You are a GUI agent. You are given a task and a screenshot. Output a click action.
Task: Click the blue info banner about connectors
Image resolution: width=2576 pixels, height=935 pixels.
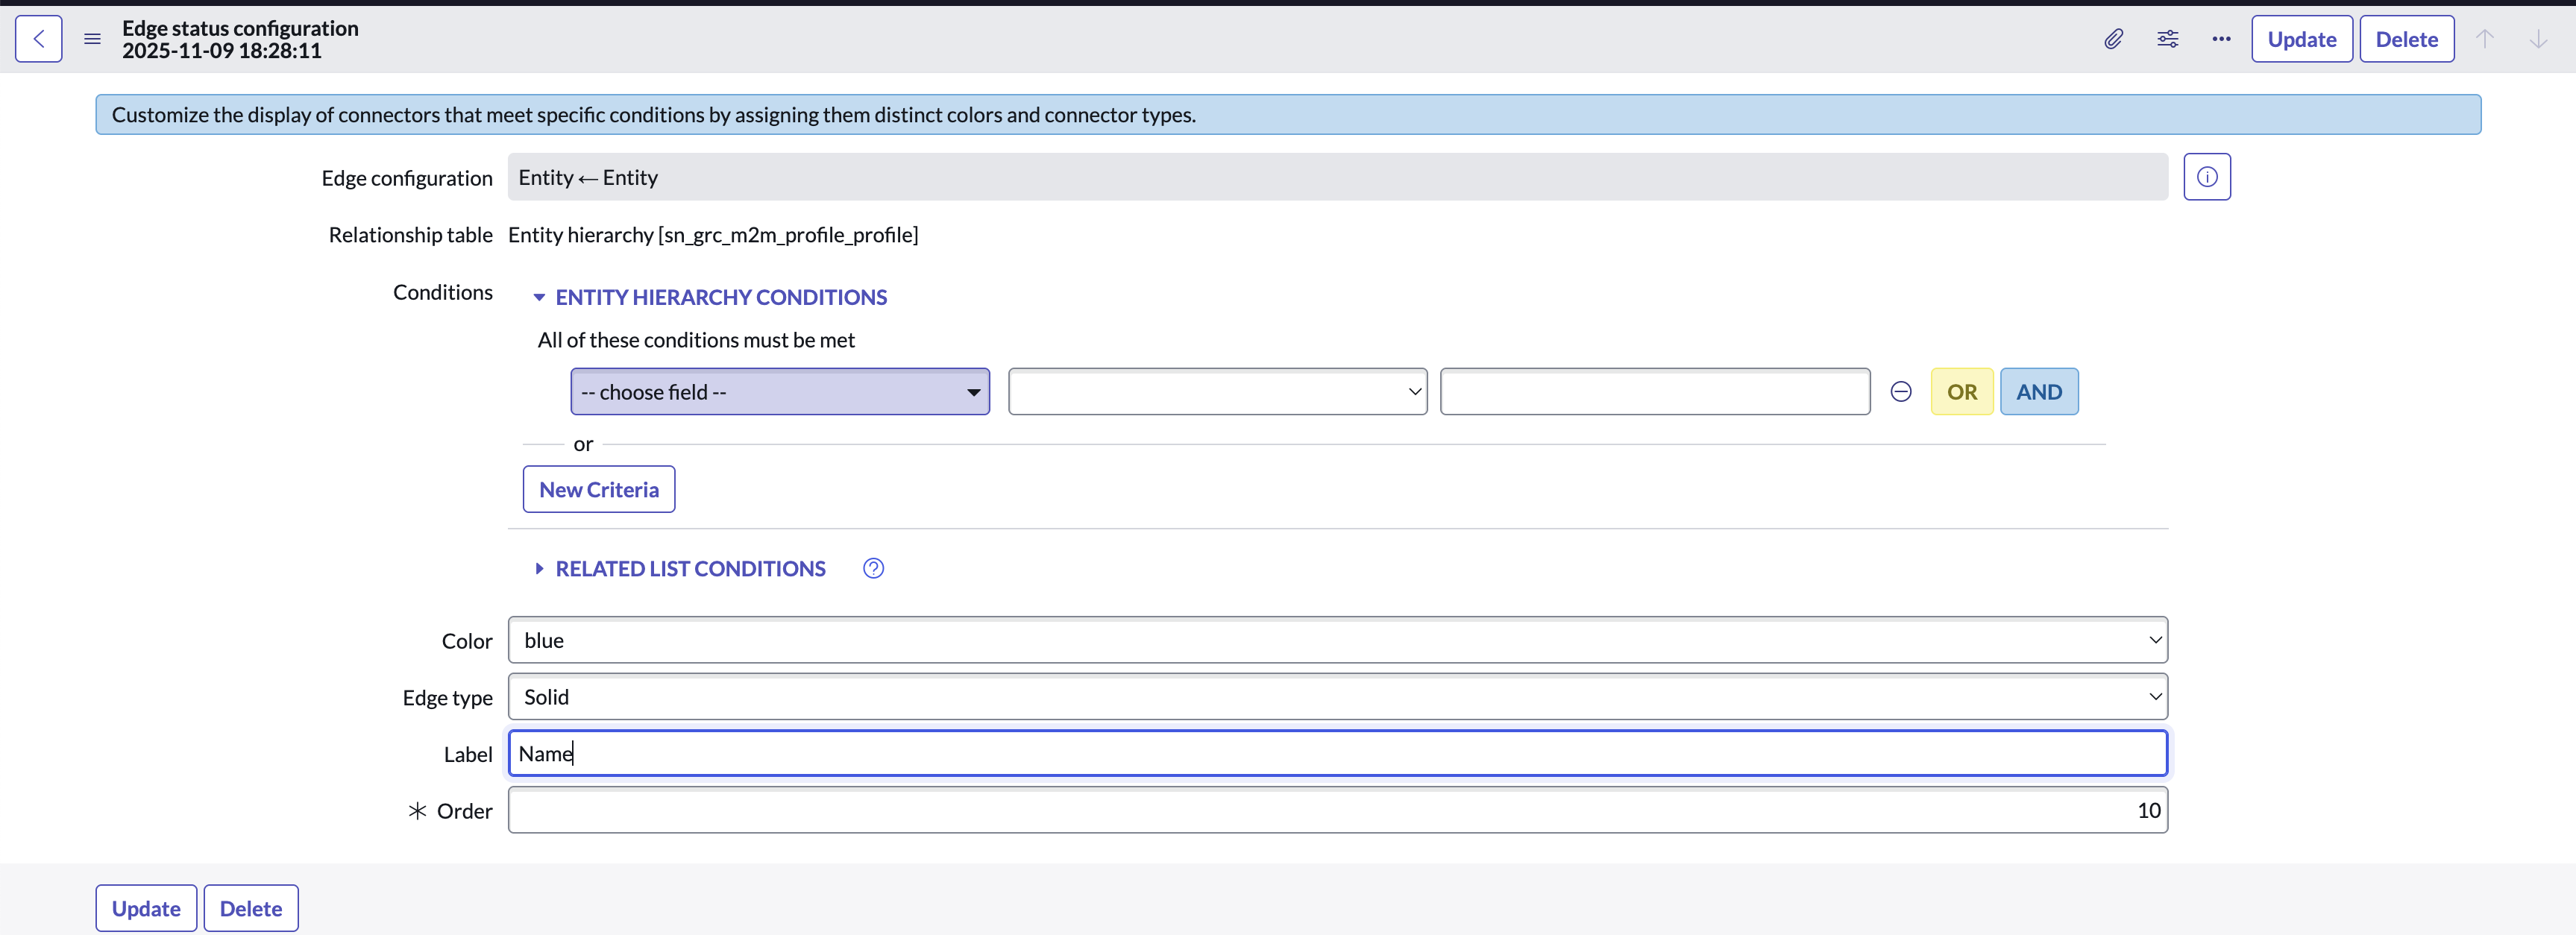pos(1288,115)
